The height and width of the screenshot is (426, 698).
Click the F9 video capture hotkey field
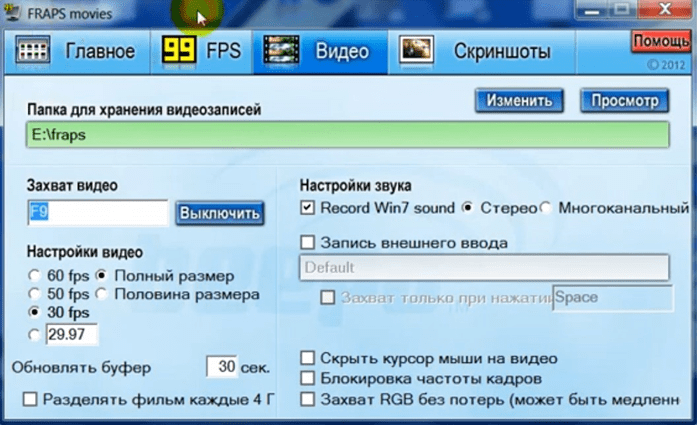98,213
